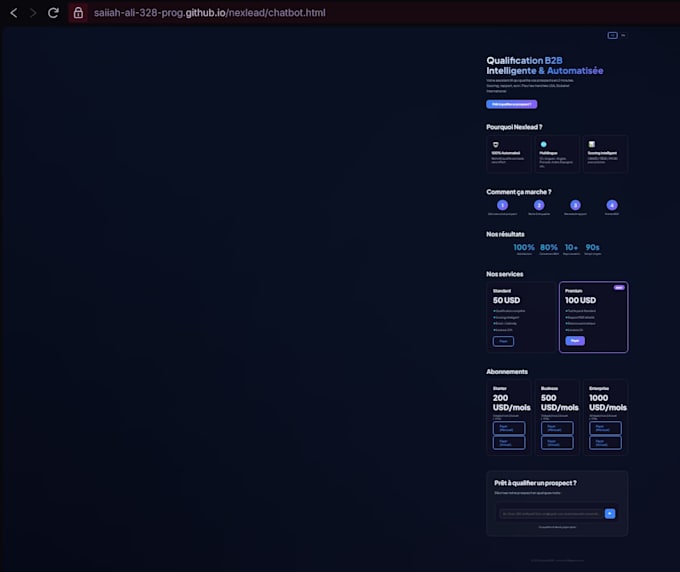The image size is (680, 572).
Task: Click the '50 USD' price text
Action: (x=506, y=300)
